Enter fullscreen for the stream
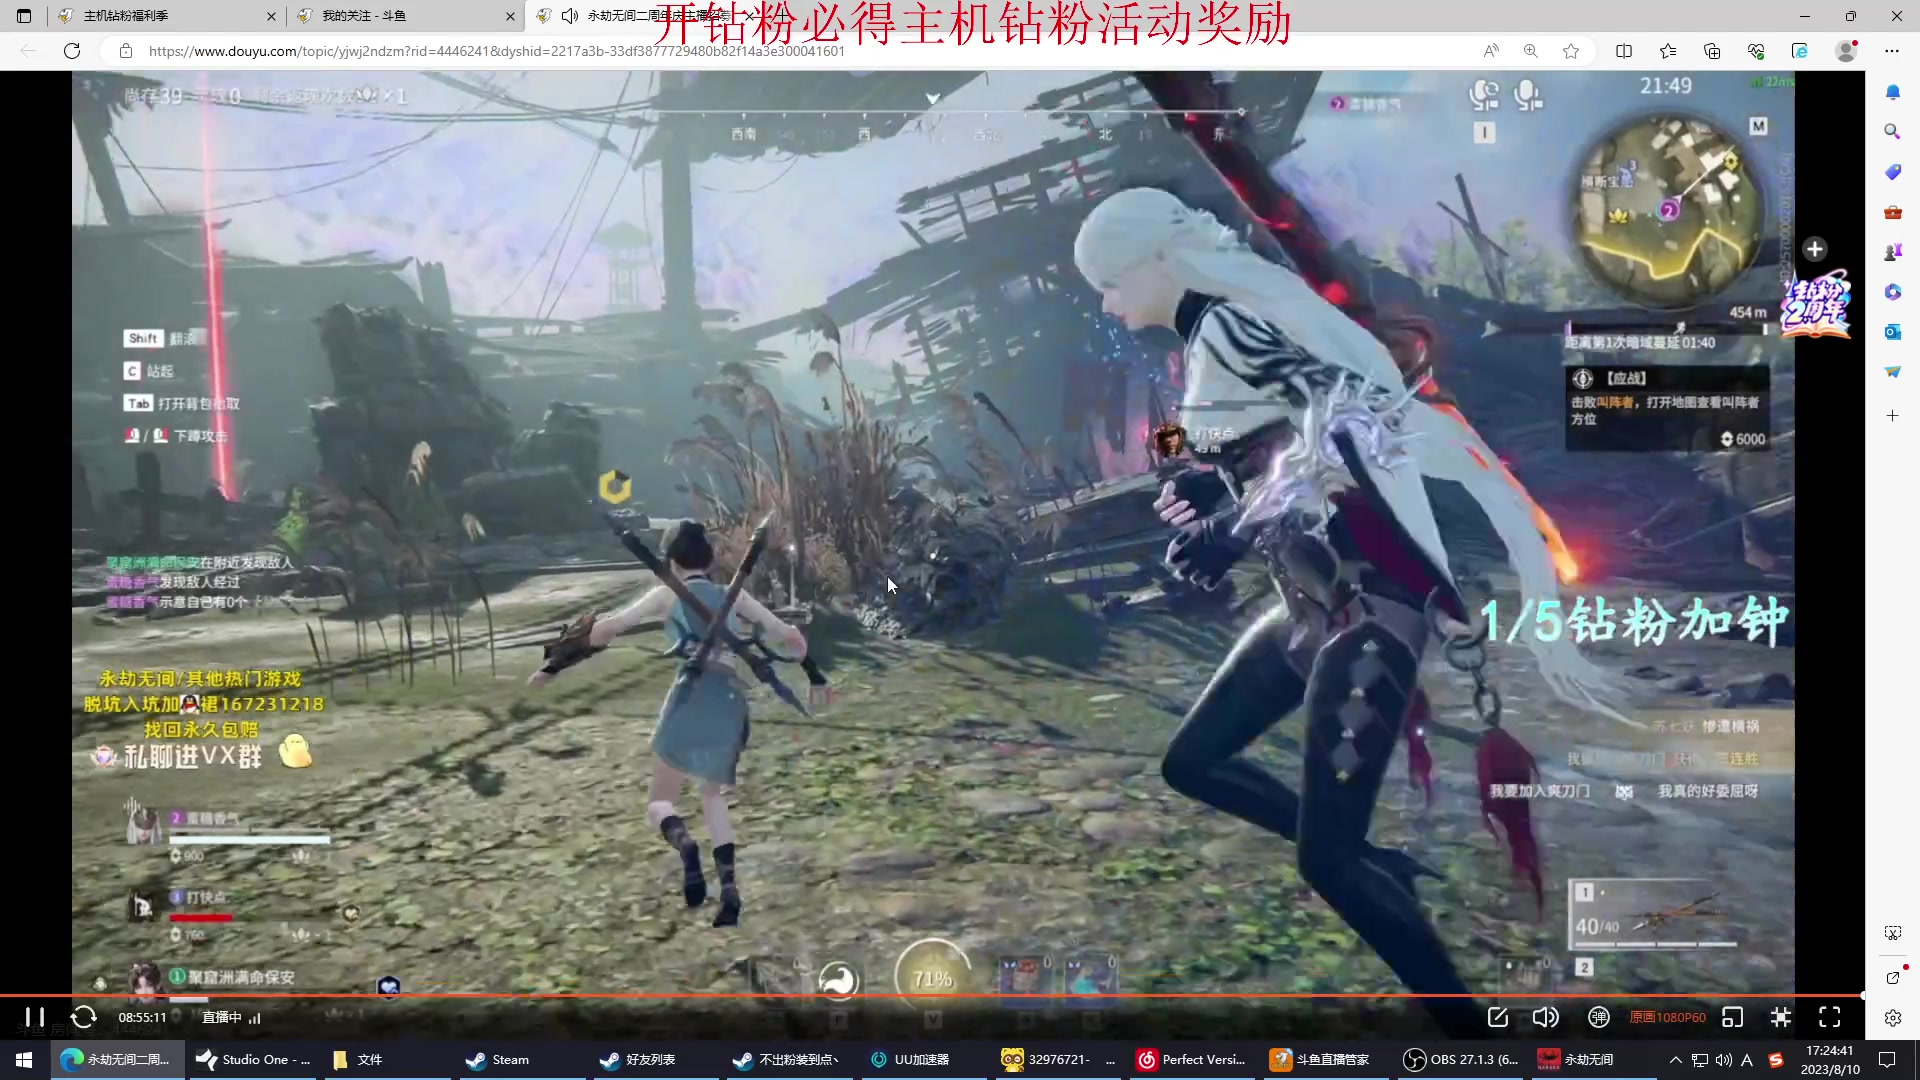 pos(1830,1017)
